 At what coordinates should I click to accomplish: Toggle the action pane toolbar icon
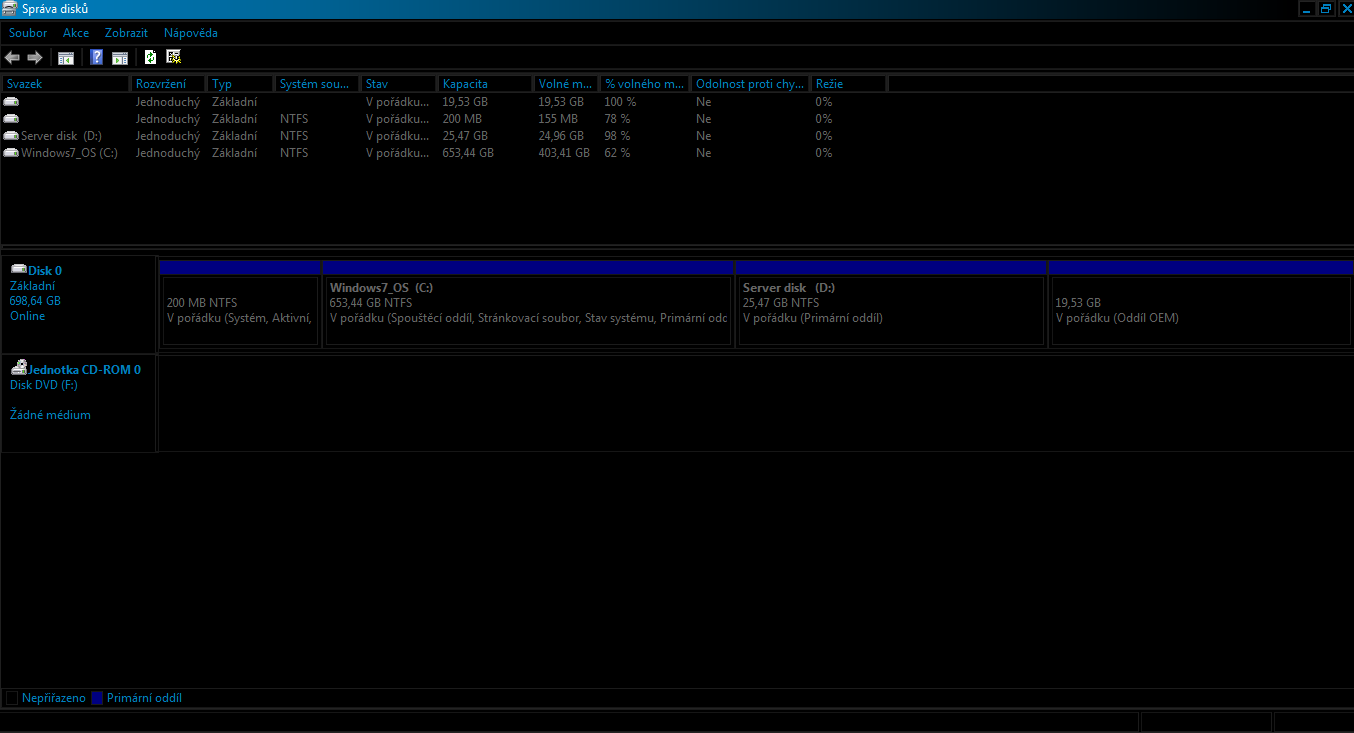(120, 57)
